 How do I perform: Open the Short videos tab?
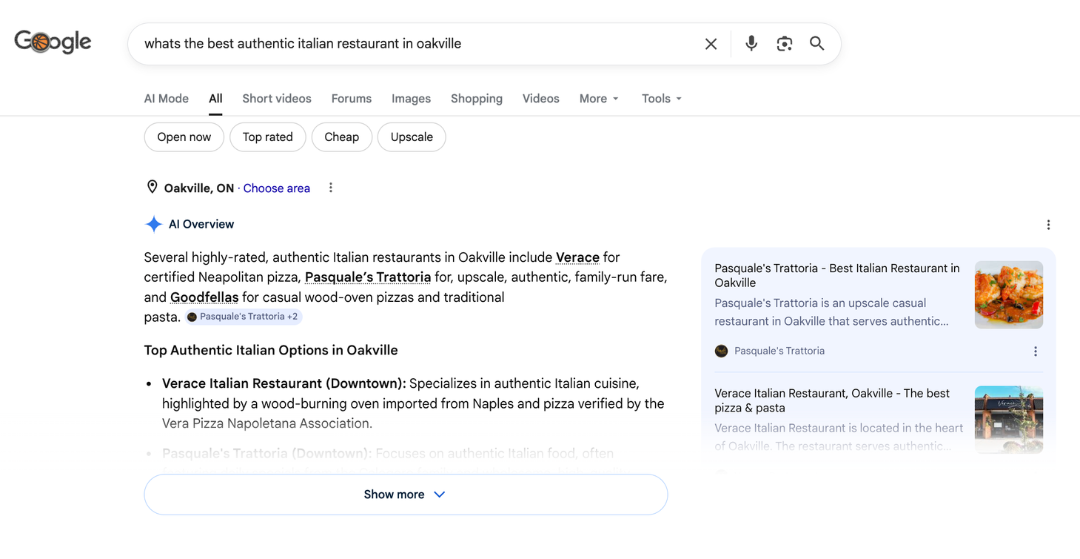pyautogui.click(x=277, y=98)
